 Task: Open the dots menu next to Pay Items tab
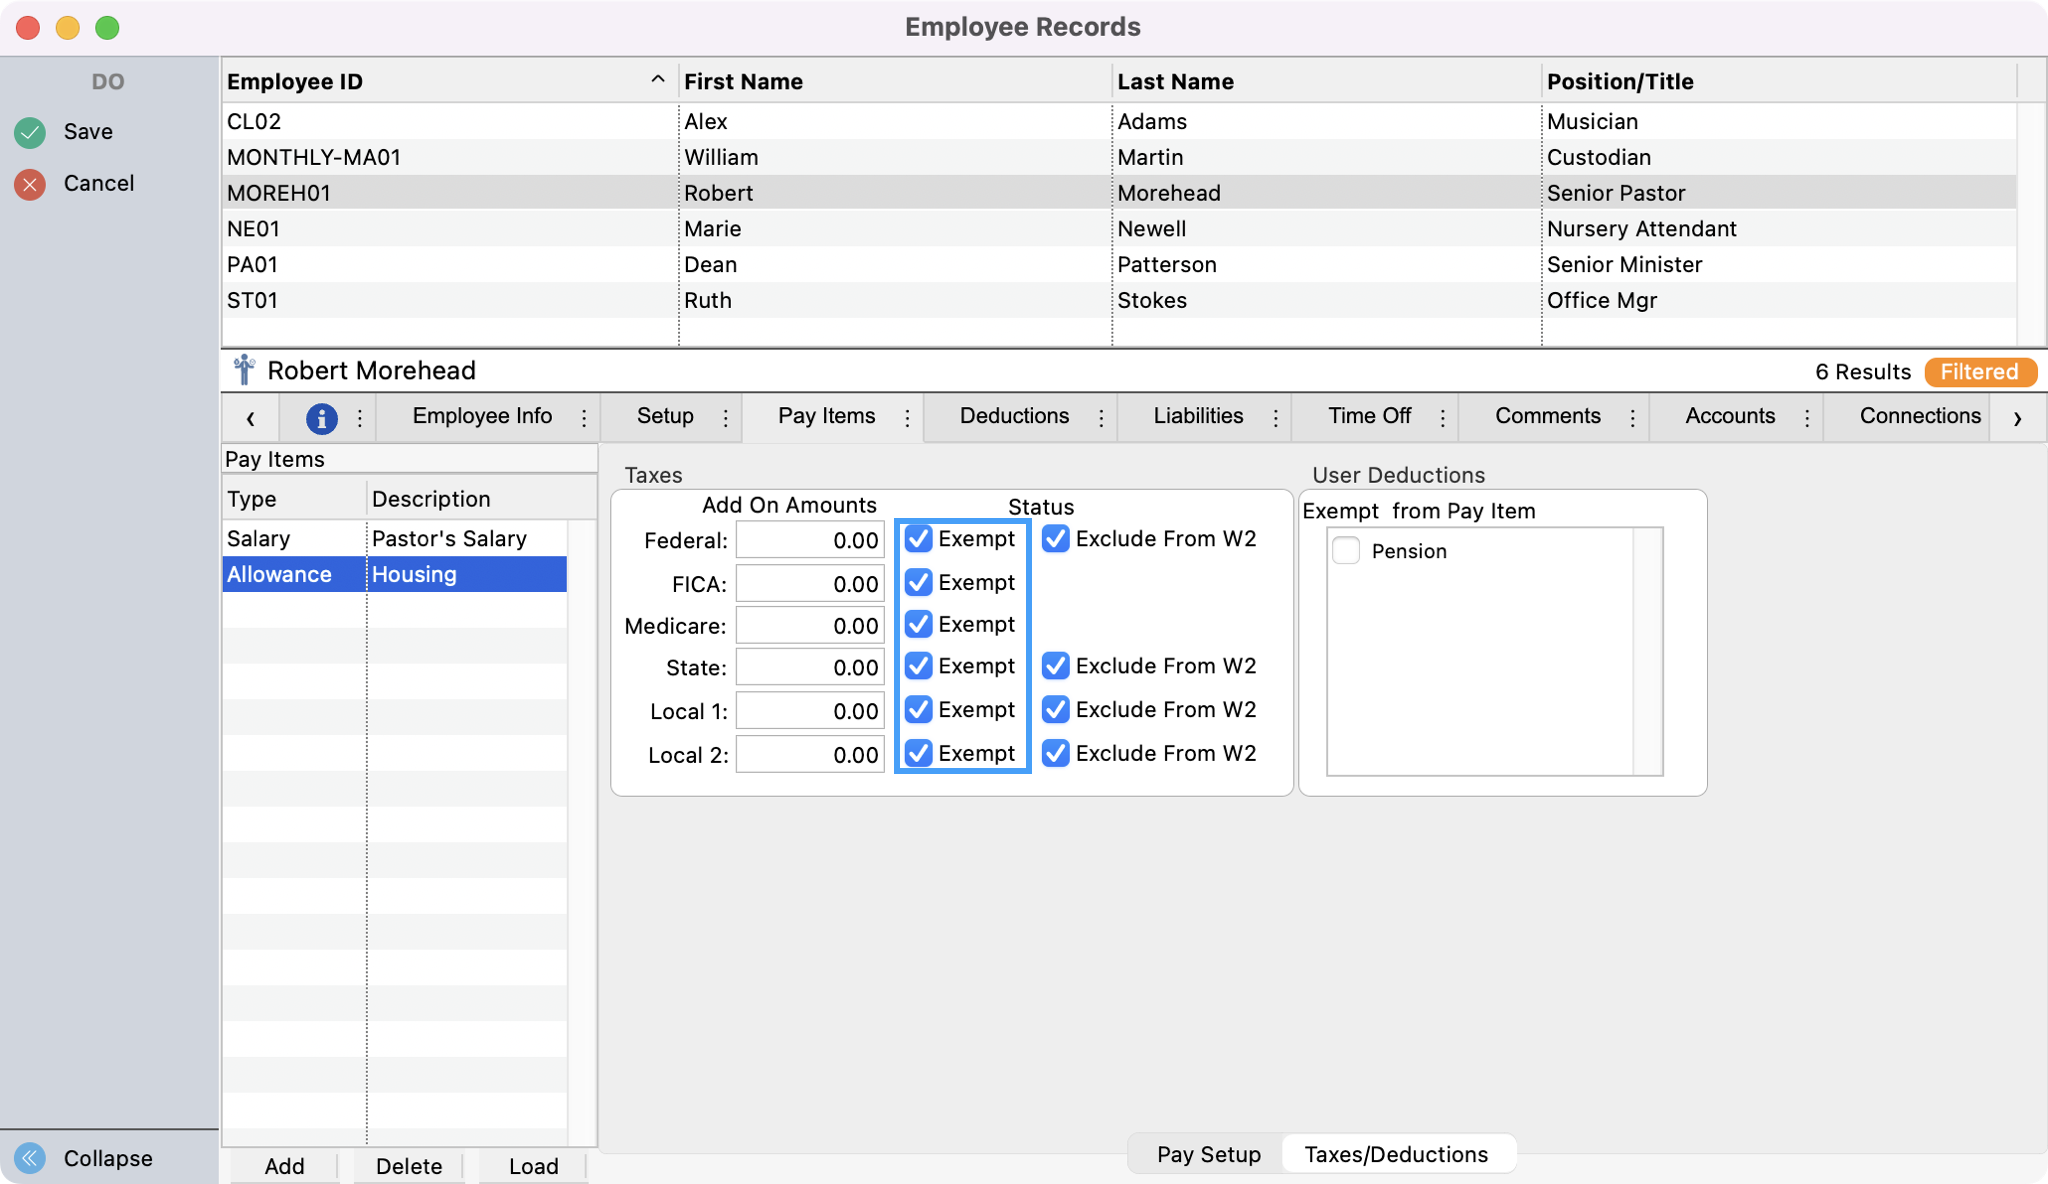tap(907, 418)
